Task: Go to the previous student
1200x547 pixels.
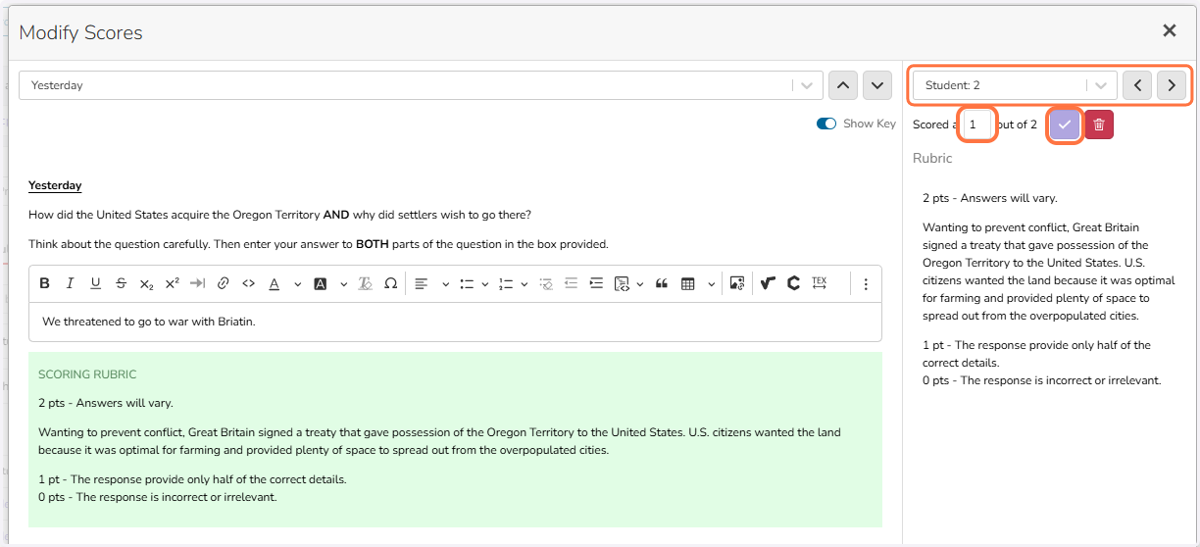Action: click(1137, 85)
